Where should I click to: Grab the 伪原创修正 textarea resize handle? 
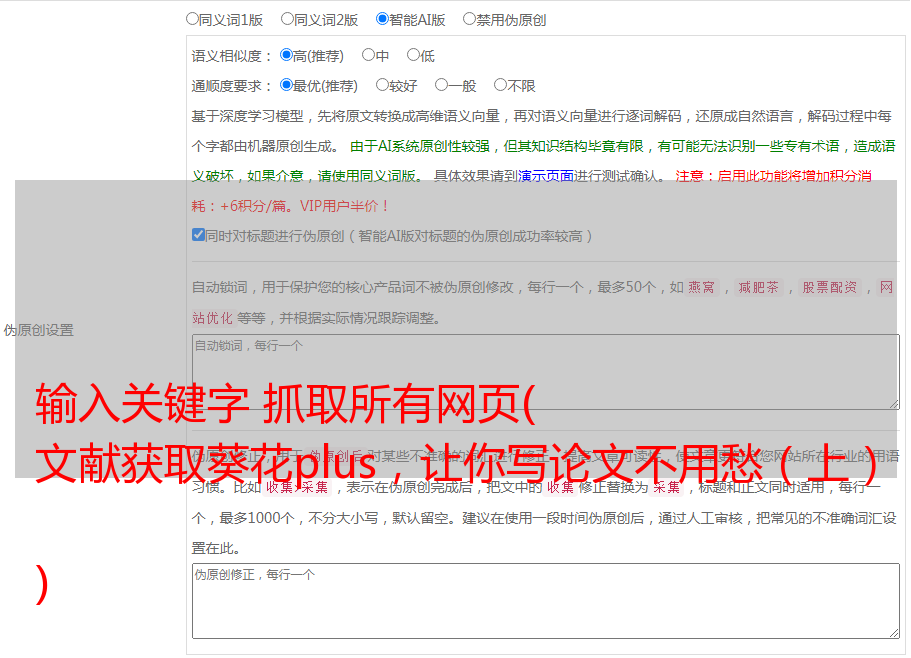(x=894, y=632)
